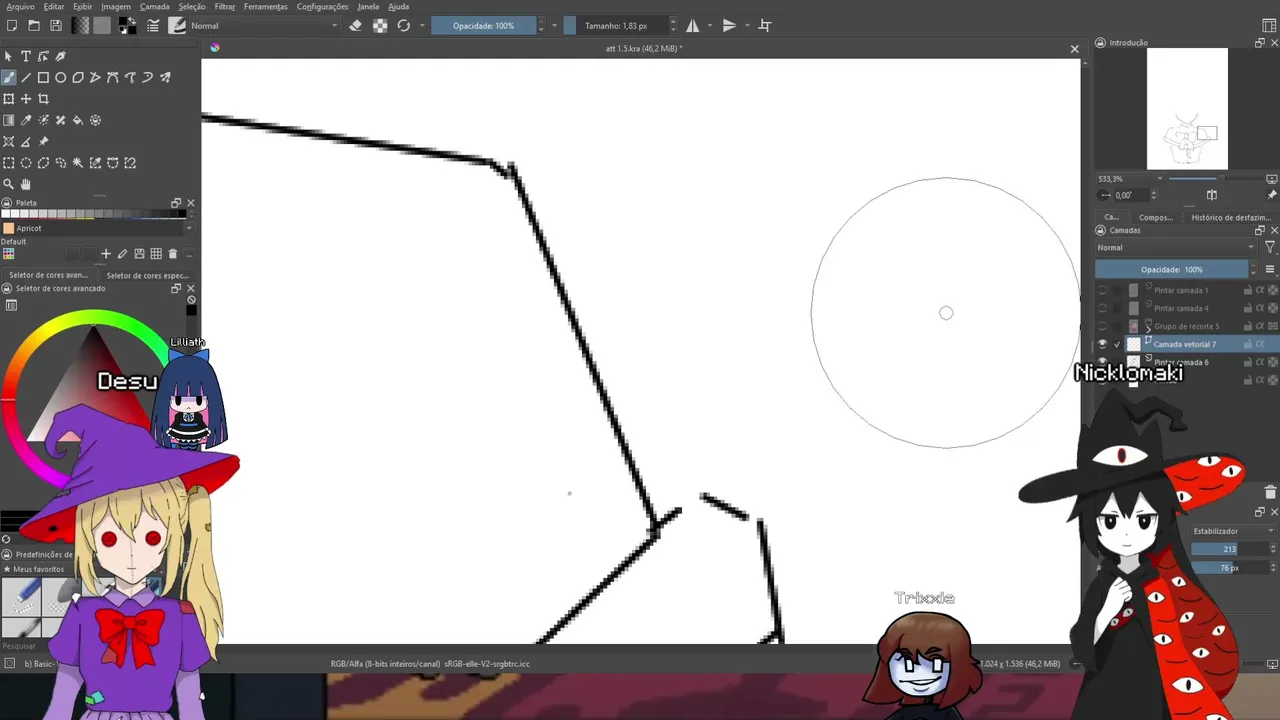The image size is (1280, 720).
Task: Switch to the Compos... tab
Action: point(1155,217)
